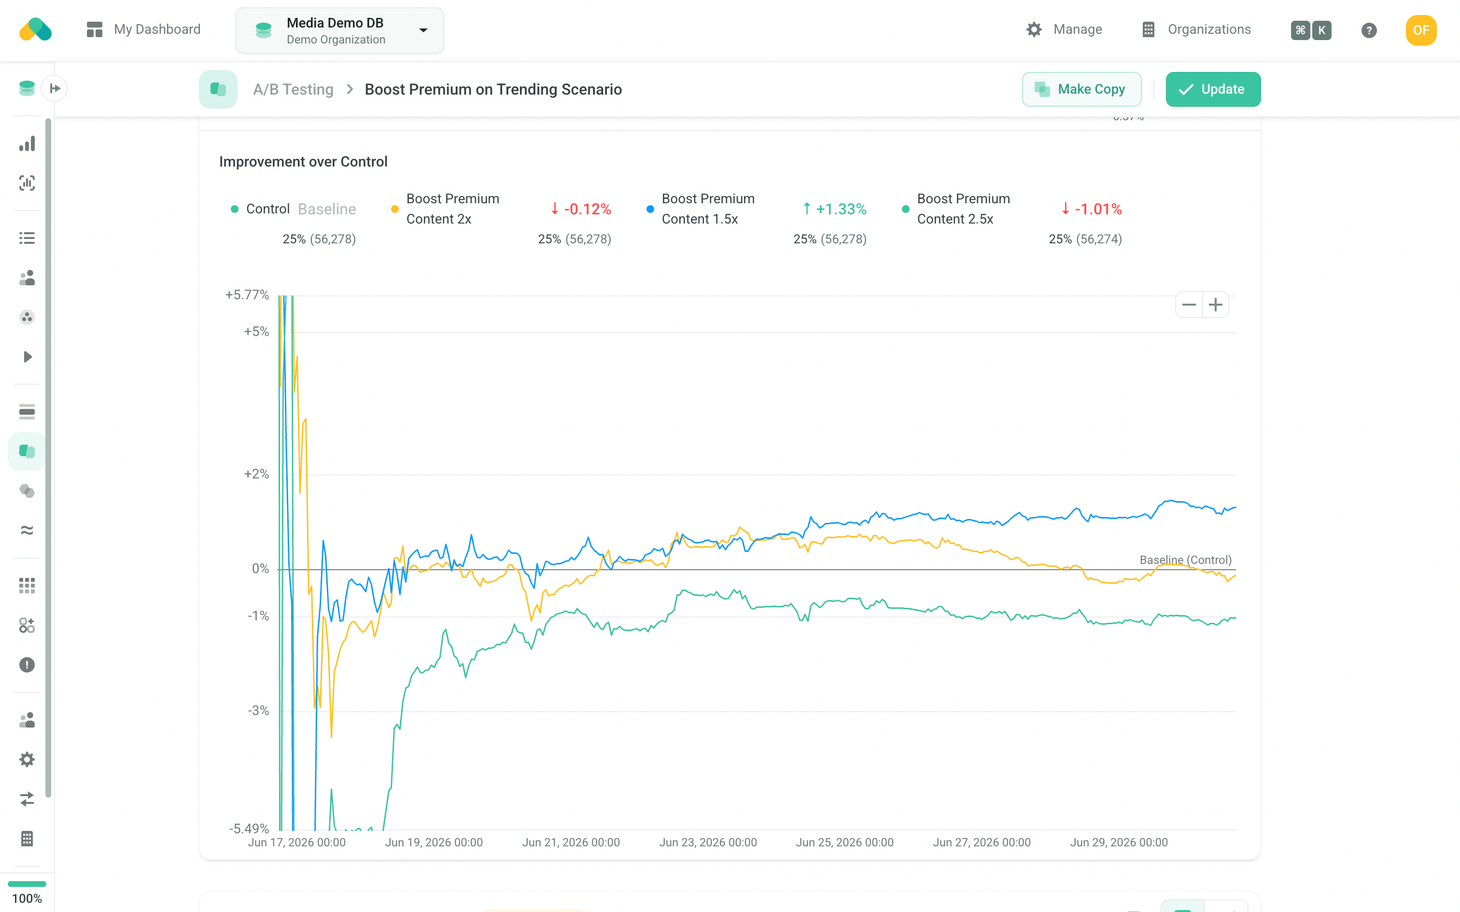The width and height of the screenshot is (1460, 912).
Task: Open the Manage menu
Action: tap(1064, 30)
